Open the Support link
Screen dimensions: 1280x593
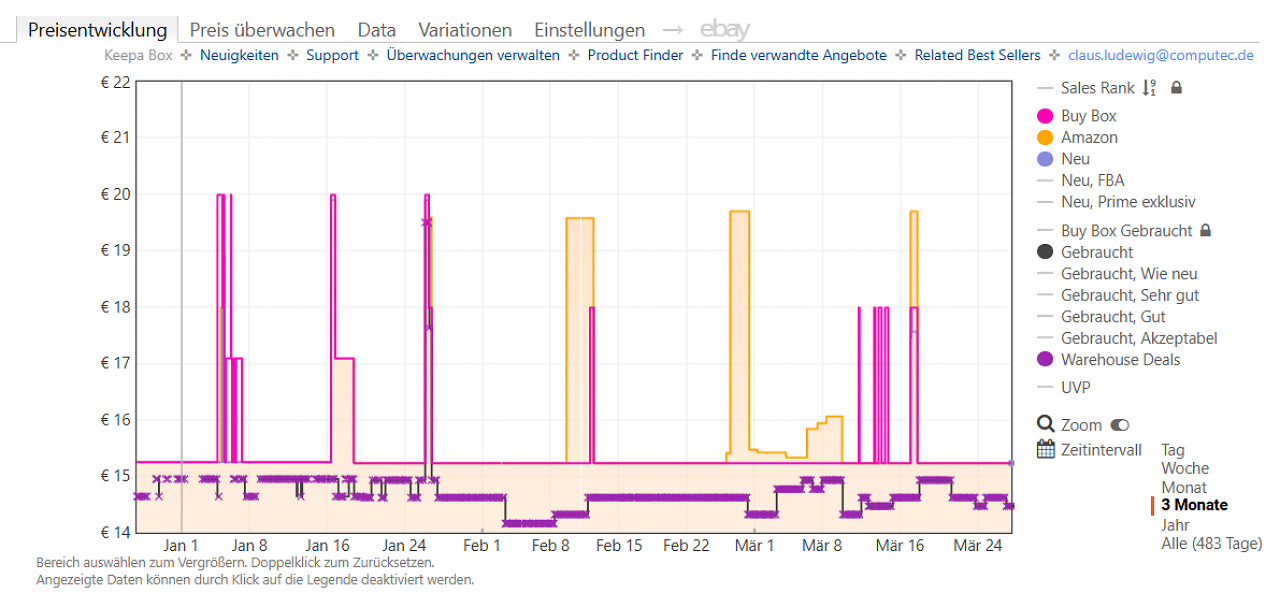tap(332, 56)
